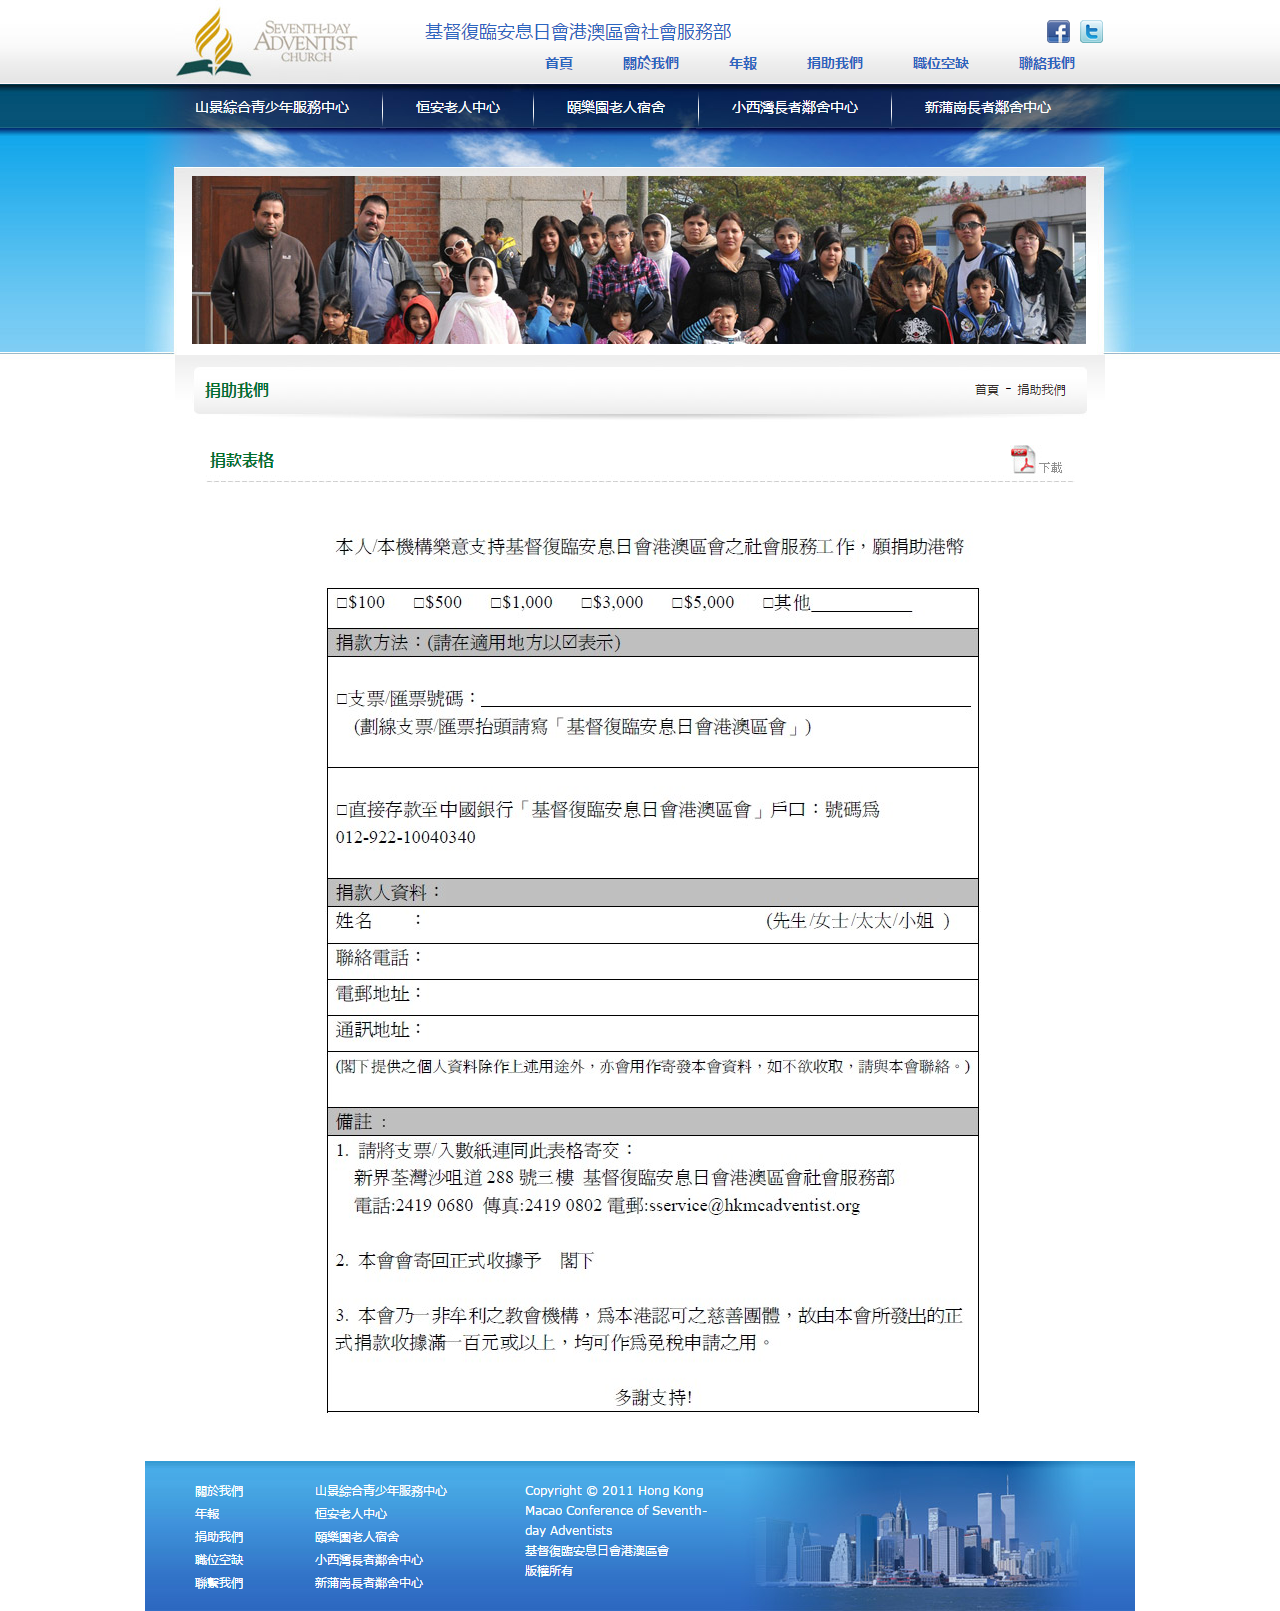Image resolution: width=1280 pixels, height=1611 pixels.
Task: Select 捐助我們 in the top menu
Action: [x=835, y=63]
